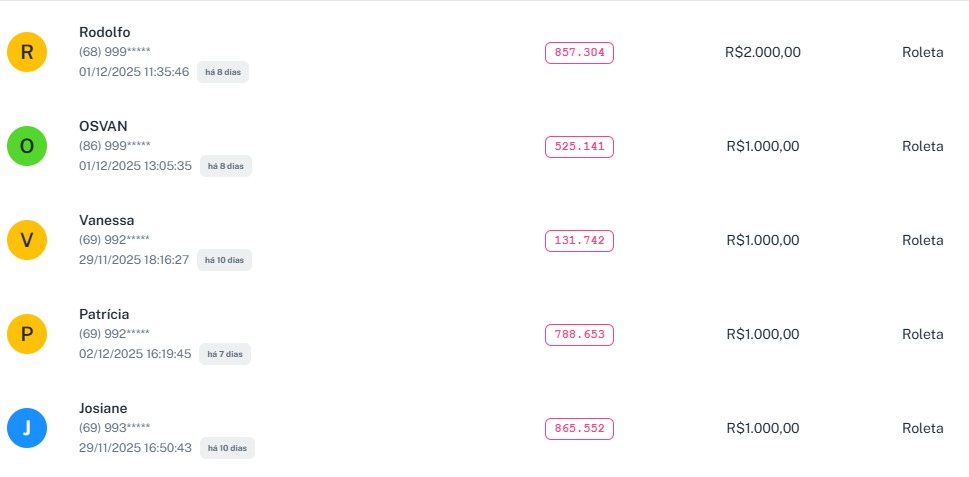Click the 'há 8 dias' tag beside Rodolfo's date
Viewport: 969px width, 477px height.
pos(222,72)
